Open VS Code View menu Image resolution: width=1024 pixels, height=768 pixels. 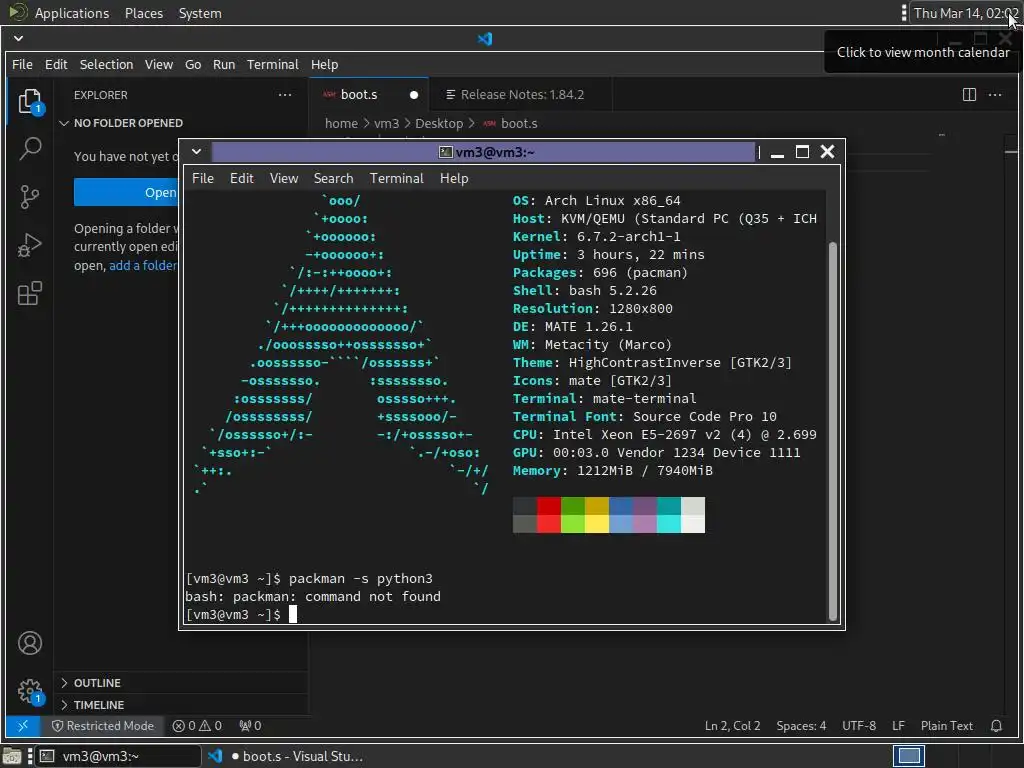[x=159, y=64]
